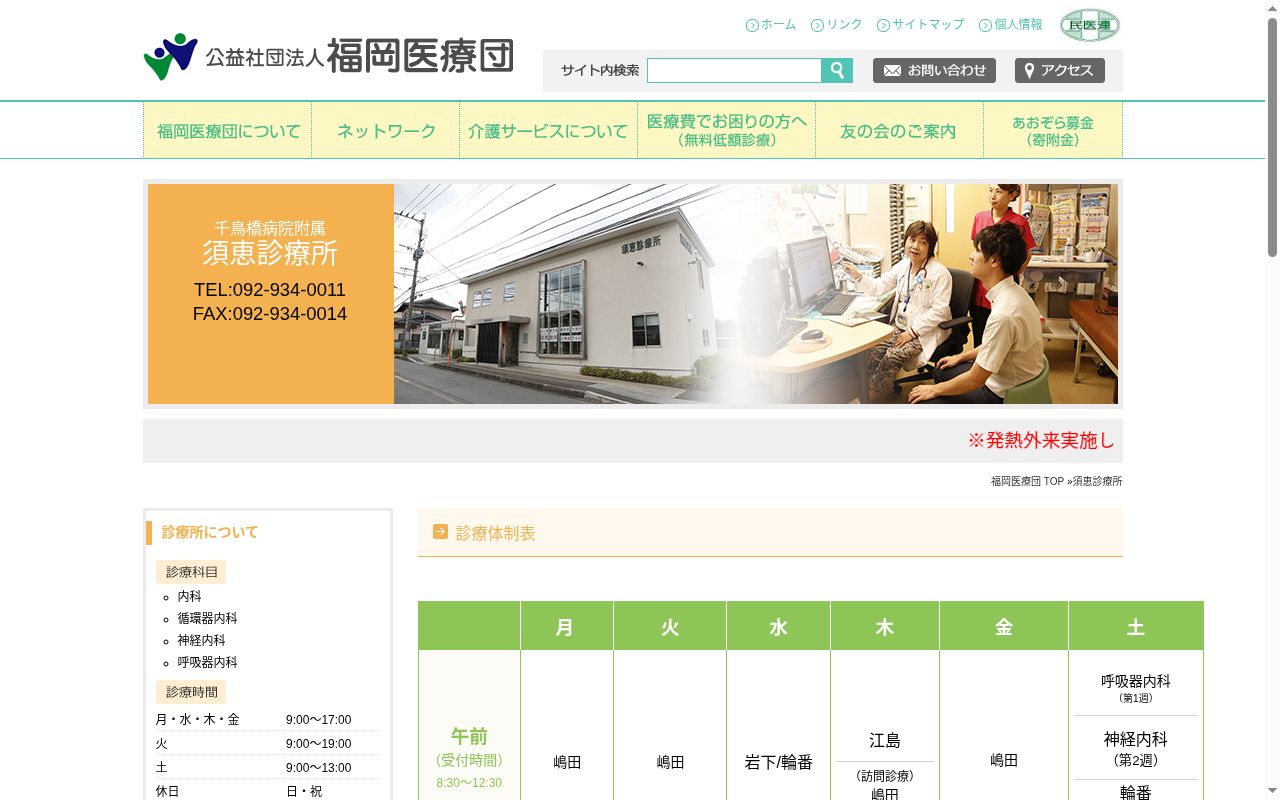The height and width of the screenshot is (800, 1280).
Task: Click the 土 column header in schedule
Action: [1135, 626]
